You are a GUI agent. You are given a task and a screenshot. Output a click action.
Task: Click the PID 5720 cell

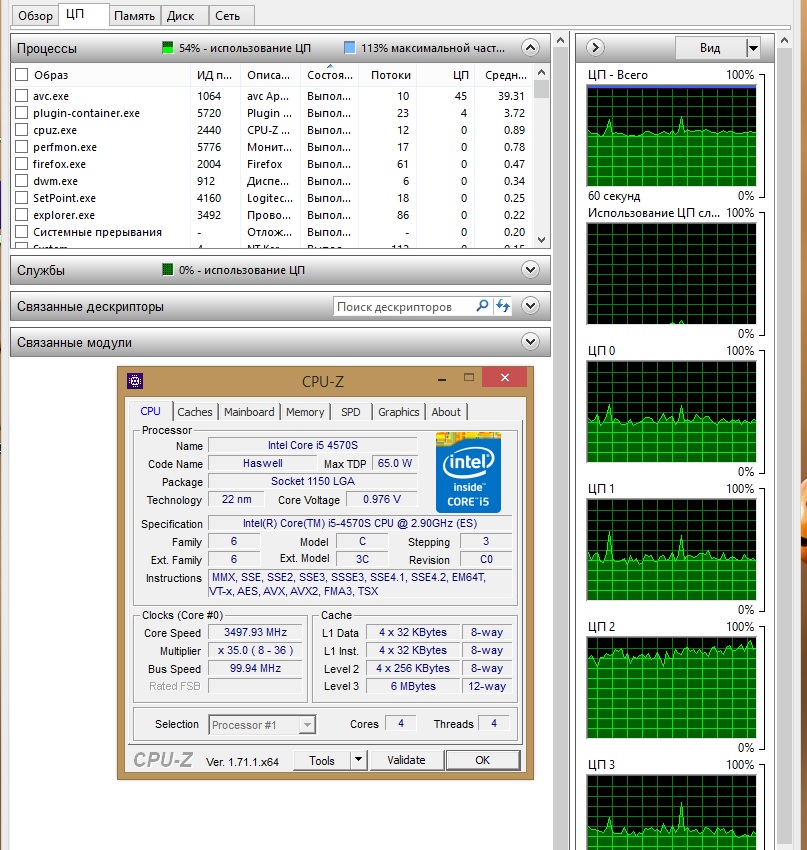[x=209, y=113]
